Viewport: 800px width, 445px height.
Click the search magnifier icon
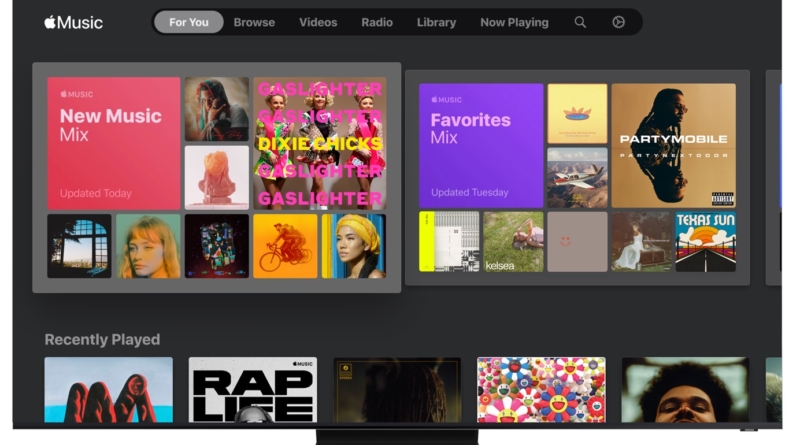580,22
